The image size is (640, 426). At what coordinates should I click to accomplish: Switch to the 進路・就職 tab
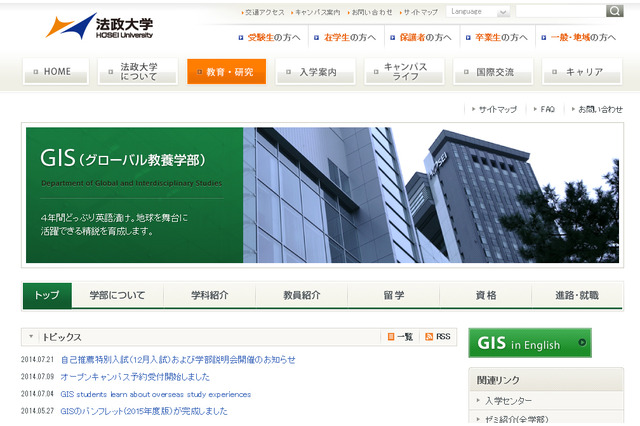(577, 295)
